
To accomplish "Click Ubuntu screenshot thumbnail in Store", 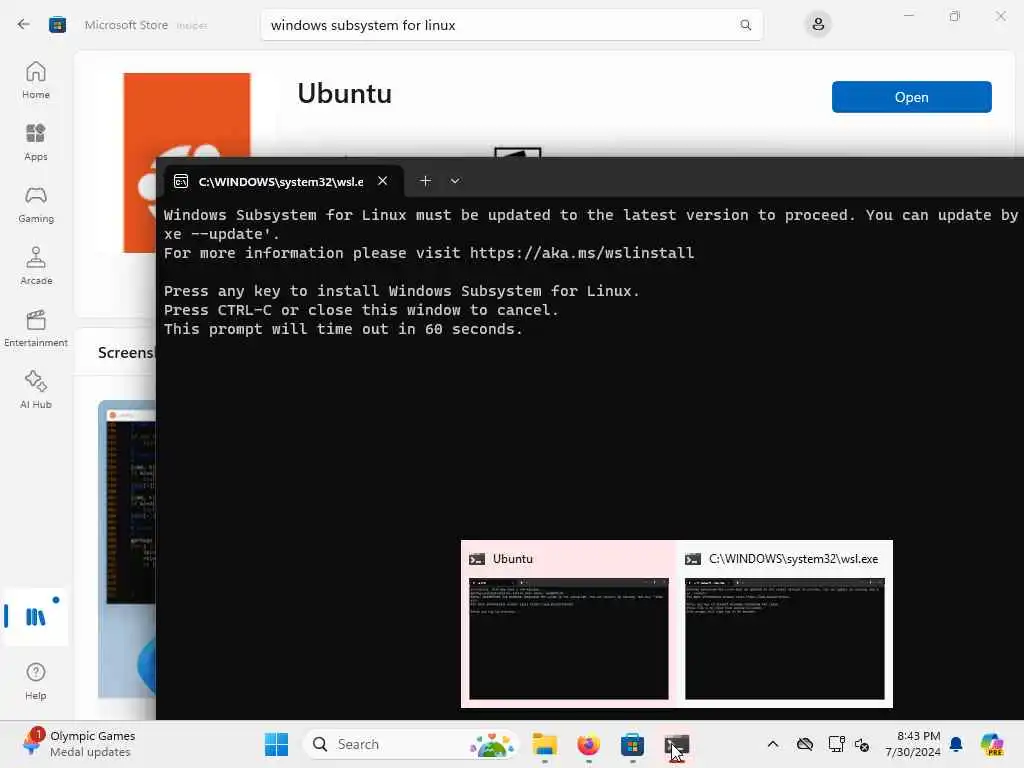I will click(127, 549).
